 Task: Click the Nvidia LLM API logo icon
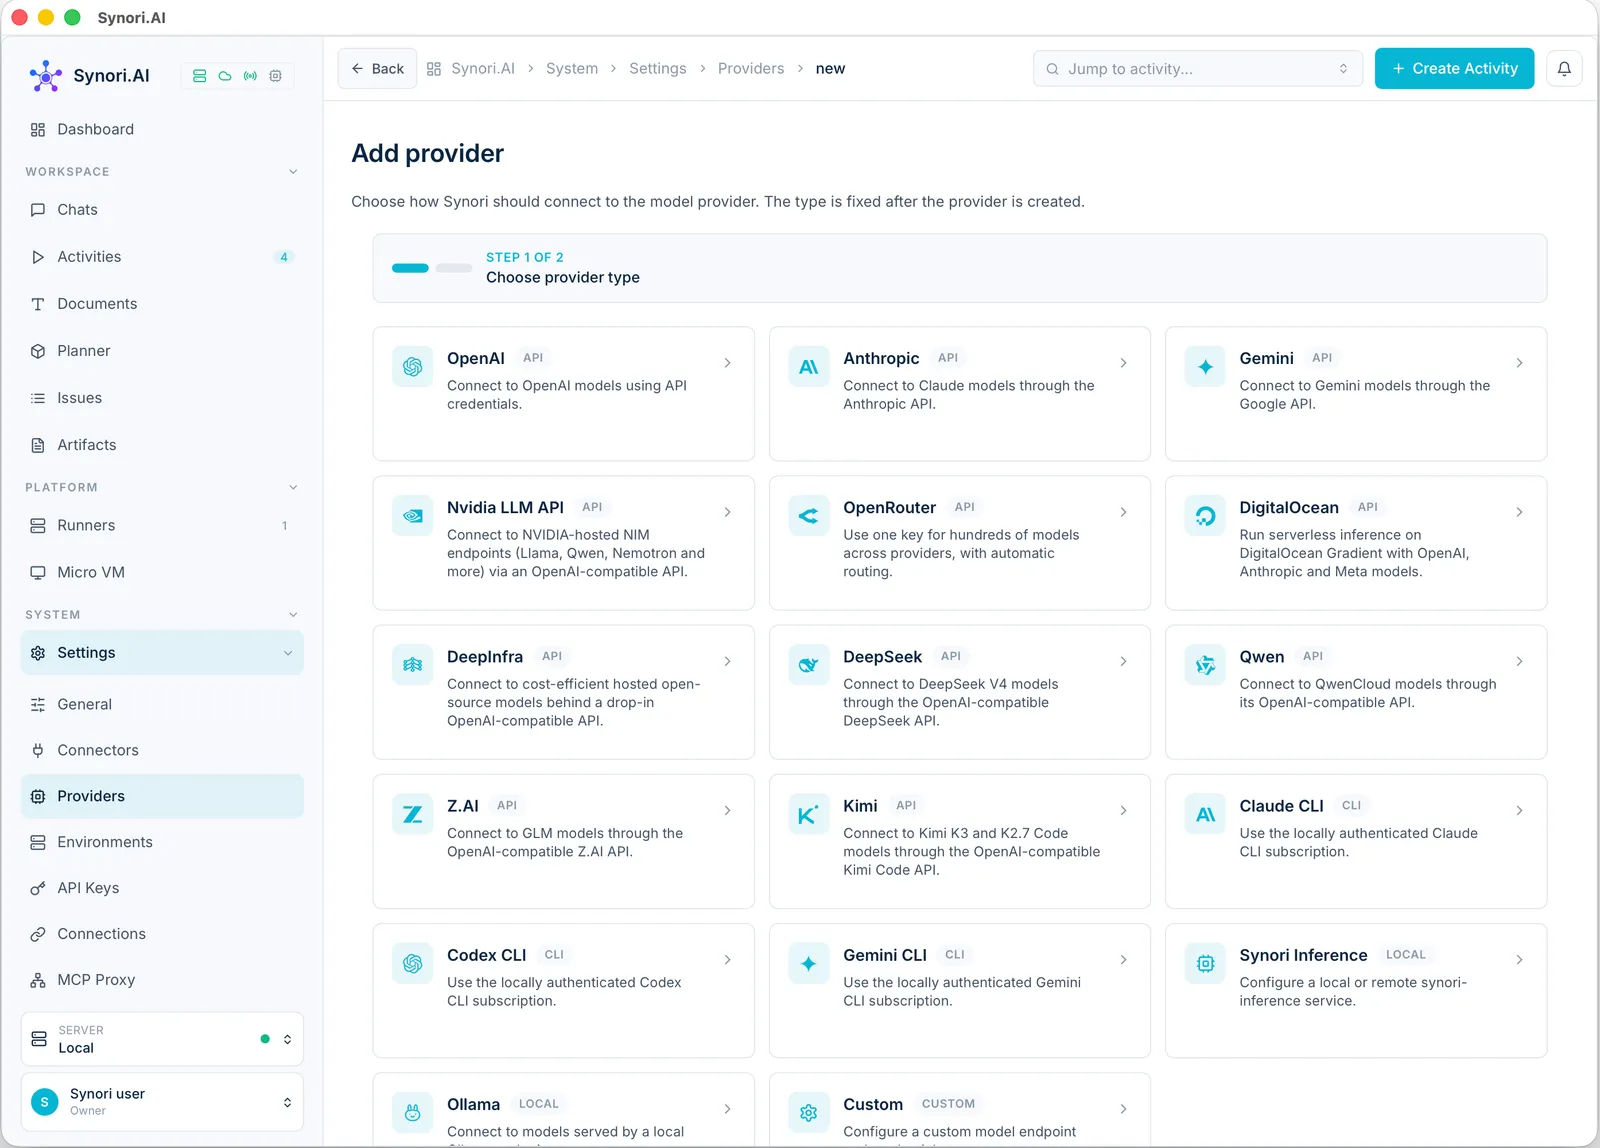click(x=412, y=516)
